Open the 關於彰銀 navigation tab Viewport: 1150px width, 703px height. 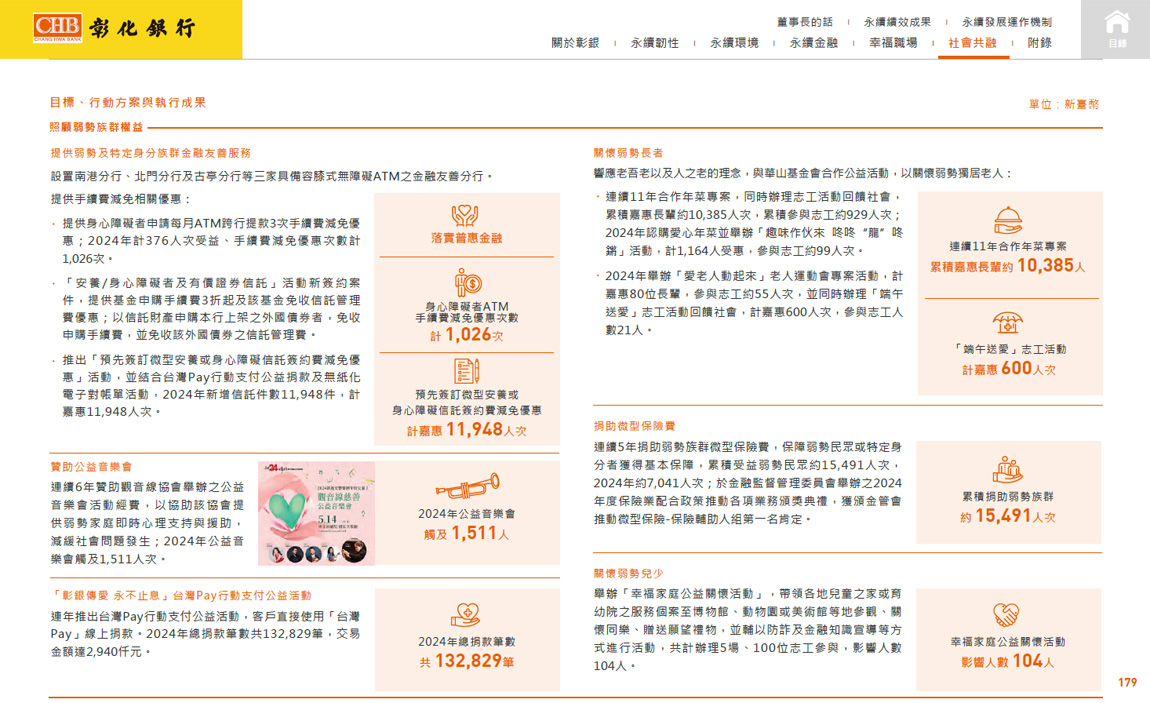(x=575, y=43)
